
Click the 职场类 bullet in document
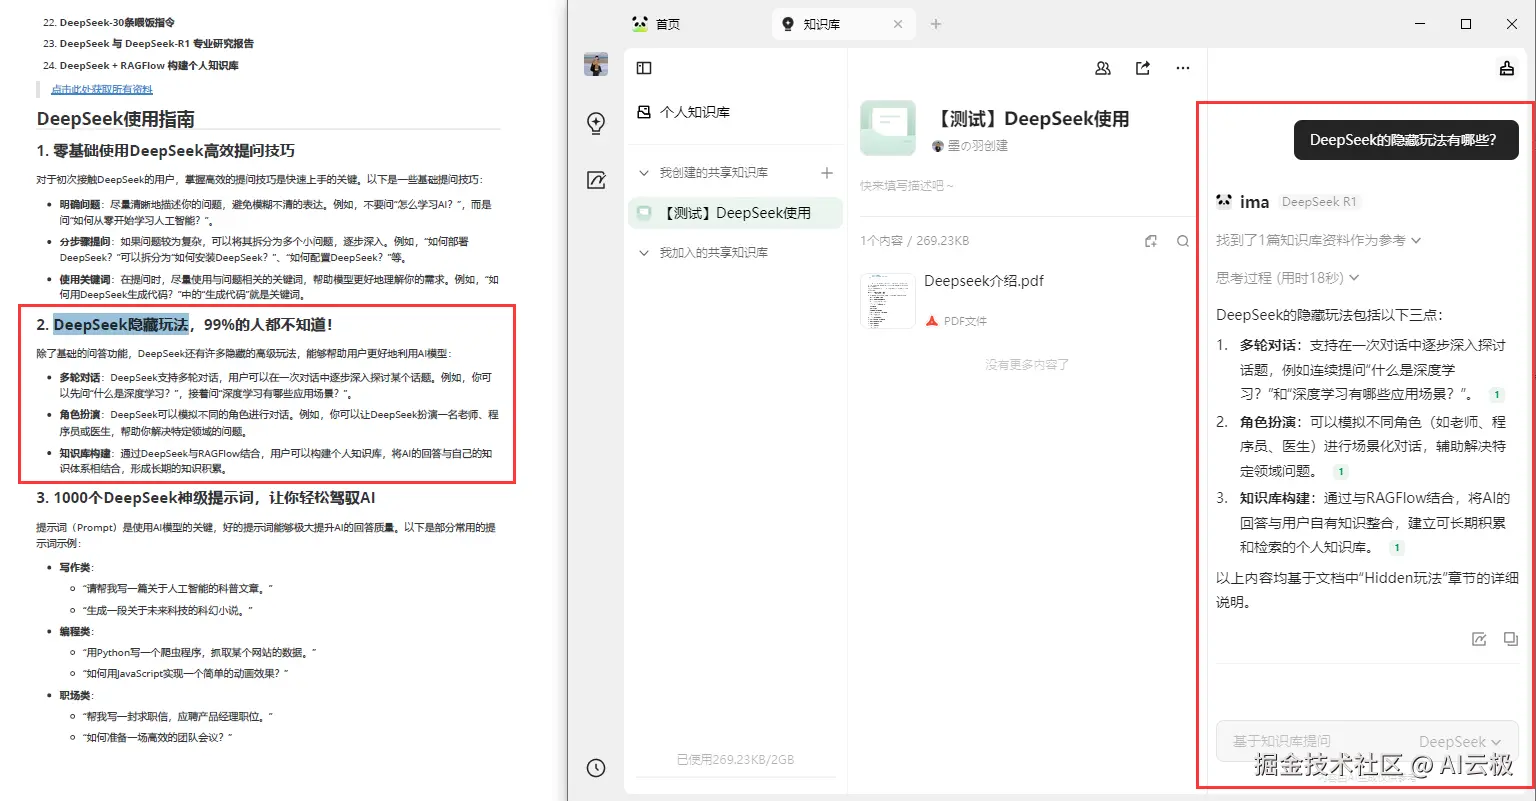pyautogui.click(x=77, y=695)
